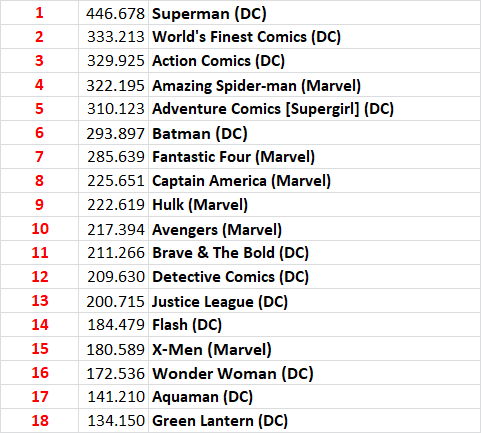481x433 pixels.
Task: Select the Amazing Spider-man (Marvel) cell
Action: tap(314, 85)
